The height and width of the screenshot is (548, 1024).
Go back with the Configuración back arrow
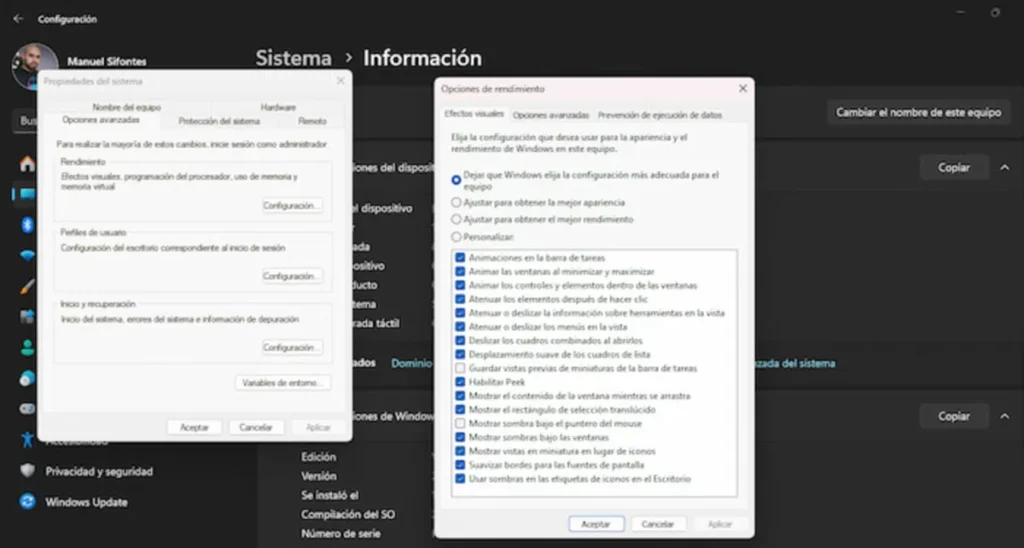(18, 19)
